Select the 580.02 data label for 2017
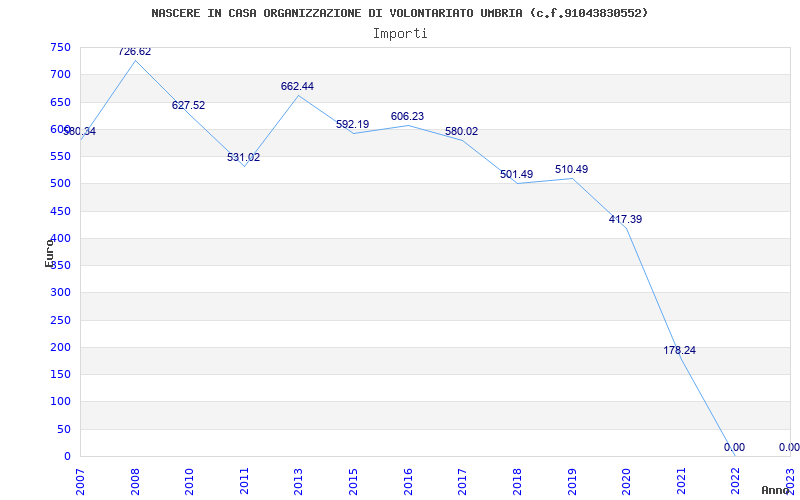The width and height of the screenshot is (800, 500). coord(462,131)
